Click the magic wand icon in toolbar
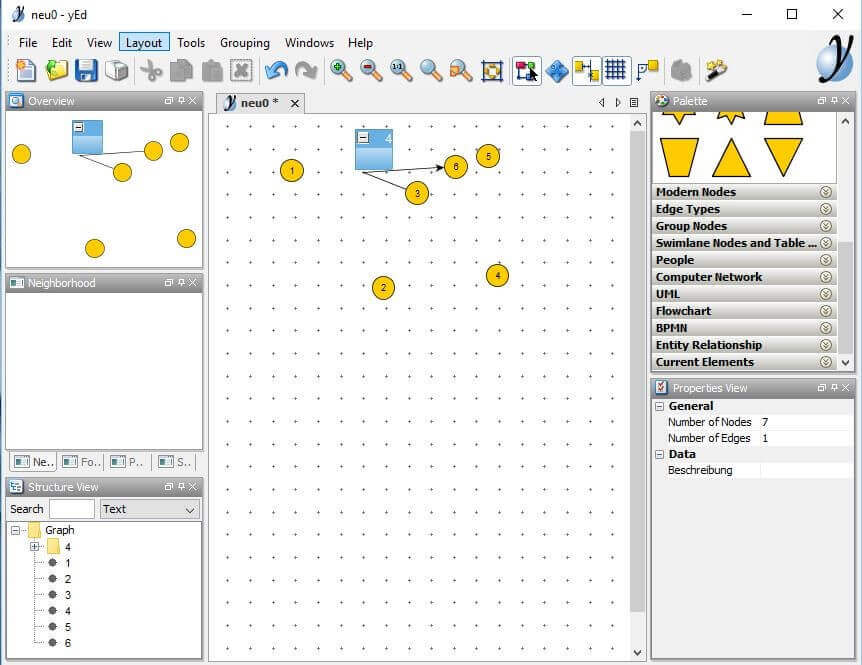Screen dimensions: 862x665 (x=716, y=71)
